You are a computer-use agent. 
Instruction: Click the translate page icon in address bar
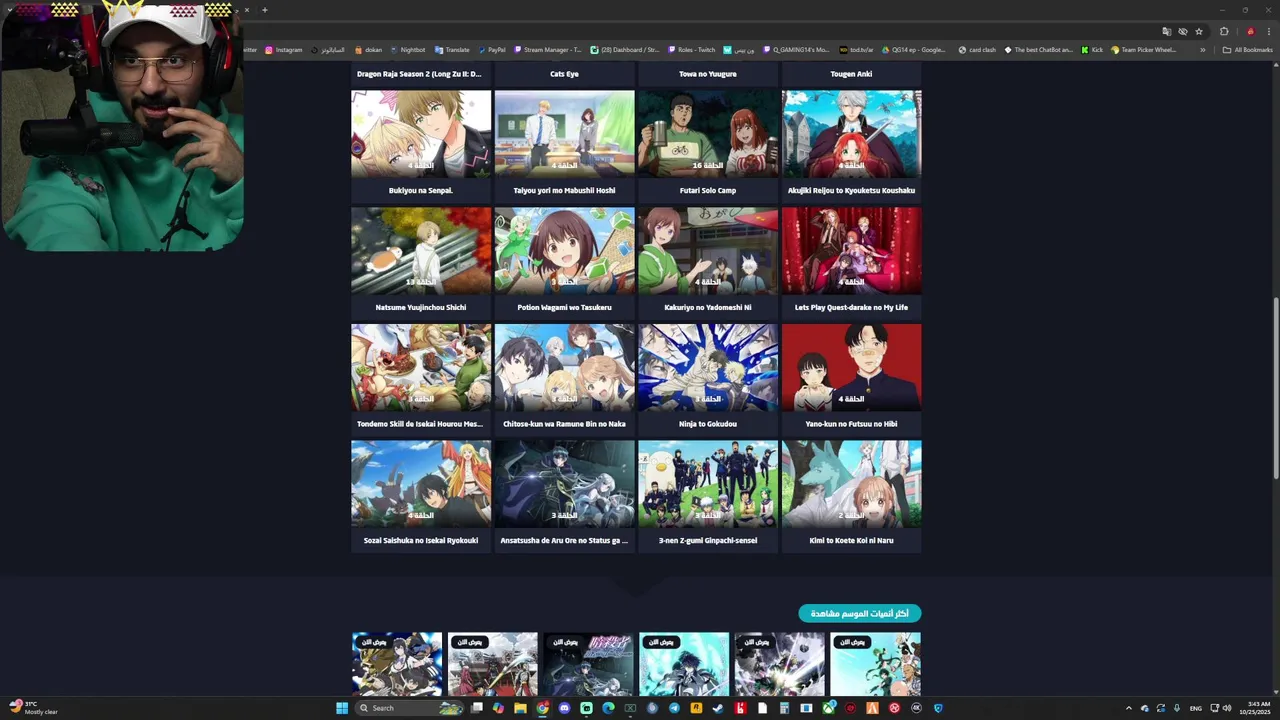click(x=1166, y=31)
